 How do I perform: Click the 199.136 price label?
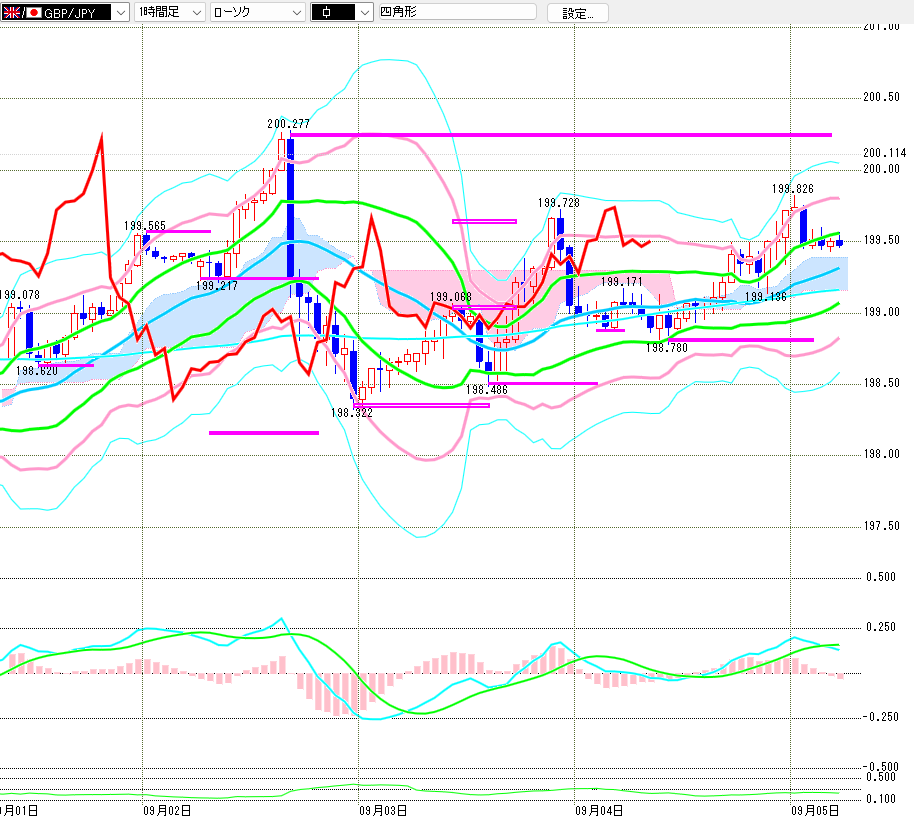[x=766, y=297]
